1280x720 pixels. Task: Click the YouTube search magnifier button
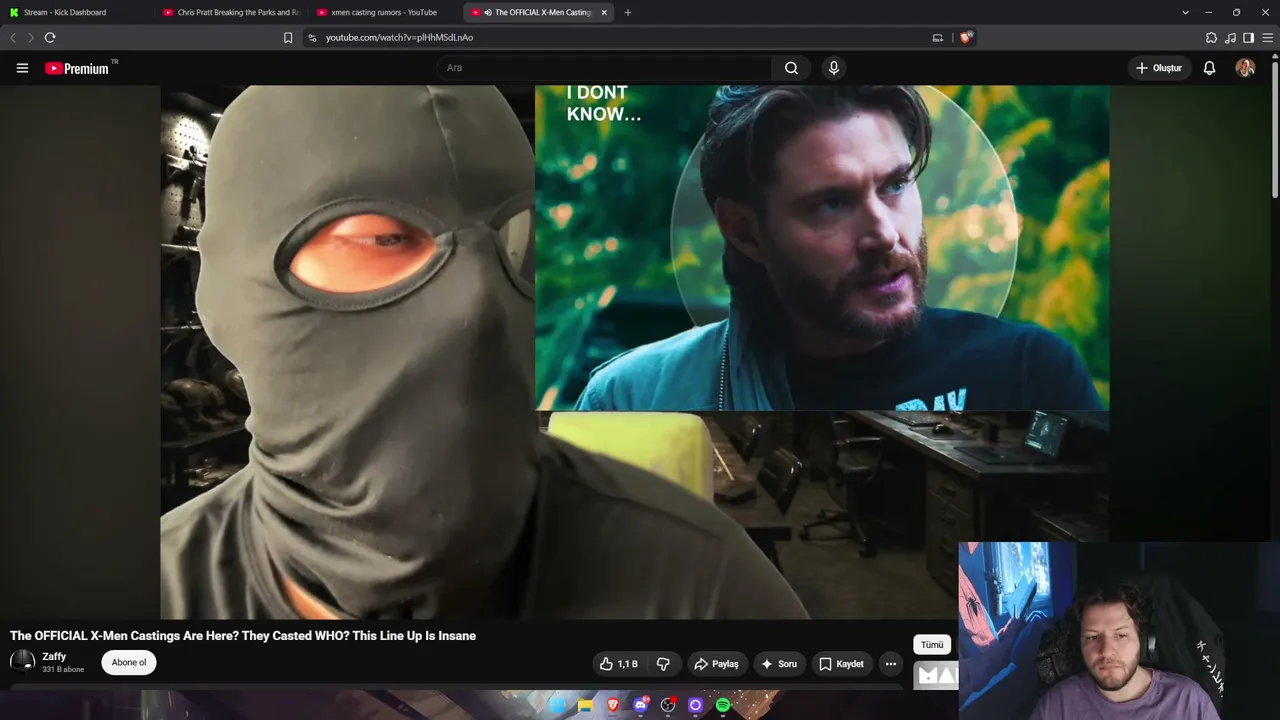point(791,68)
